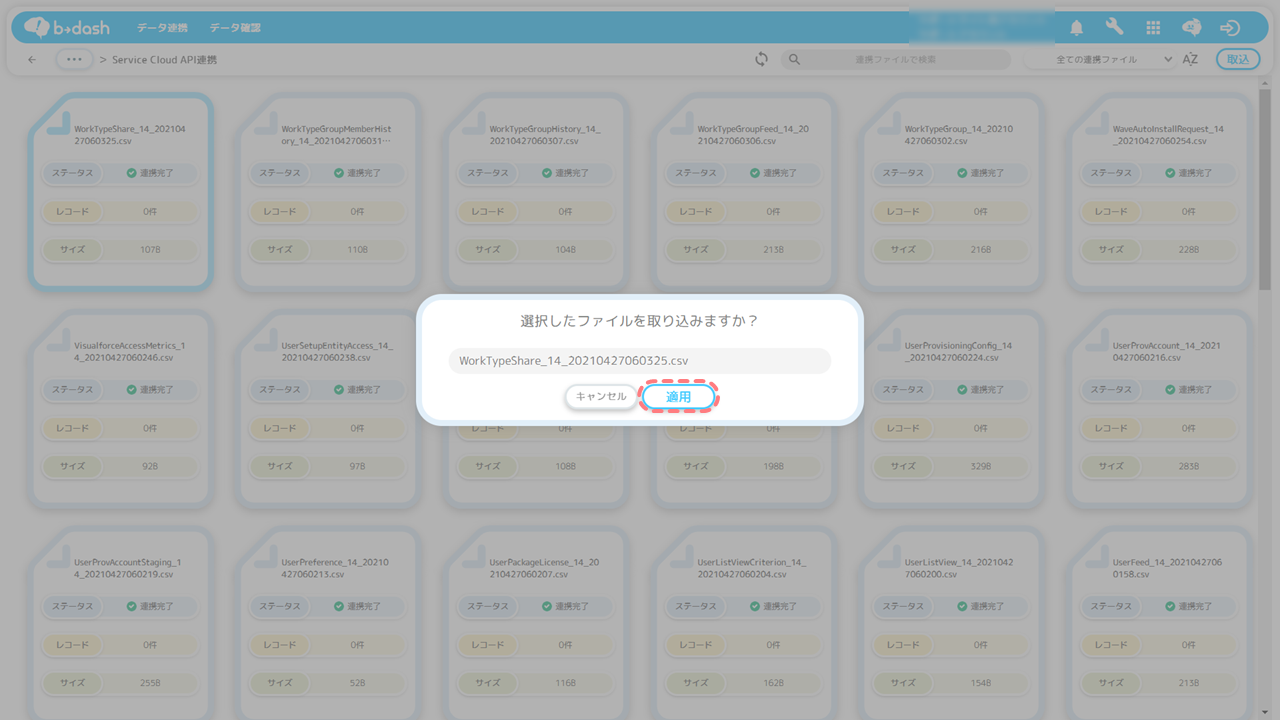This screenshot has width=1280, height=720.
Task: Select the UserListView_14 file card
Action: click(x=952, y=624)
